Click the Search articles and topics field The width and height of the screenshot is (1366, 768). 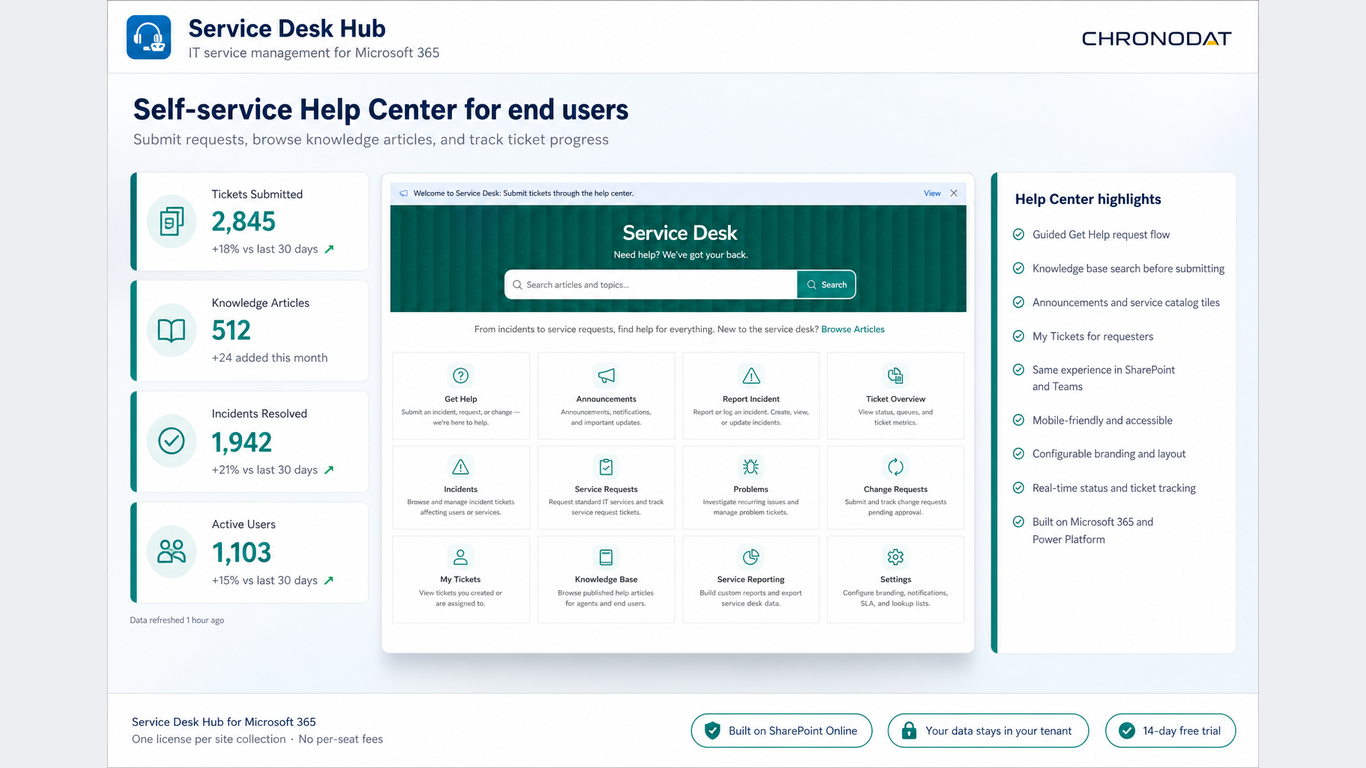click(651, 285)
